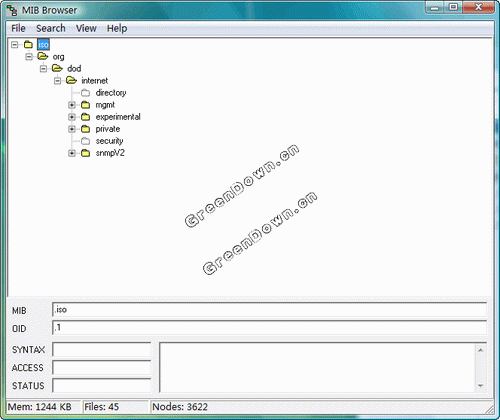Open the View menu
Screen dimensions: 500x420
click(x=86, y=28)
